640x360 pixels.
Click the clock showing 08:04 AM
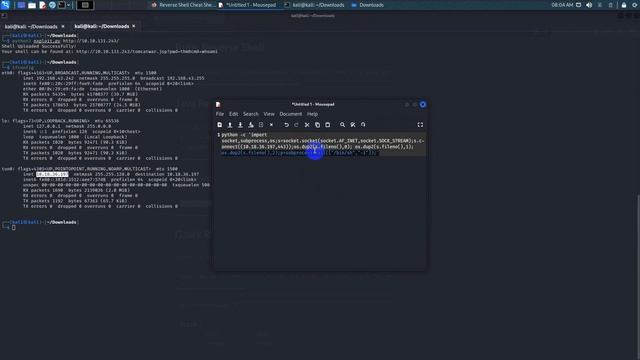(x=562, y=5)
